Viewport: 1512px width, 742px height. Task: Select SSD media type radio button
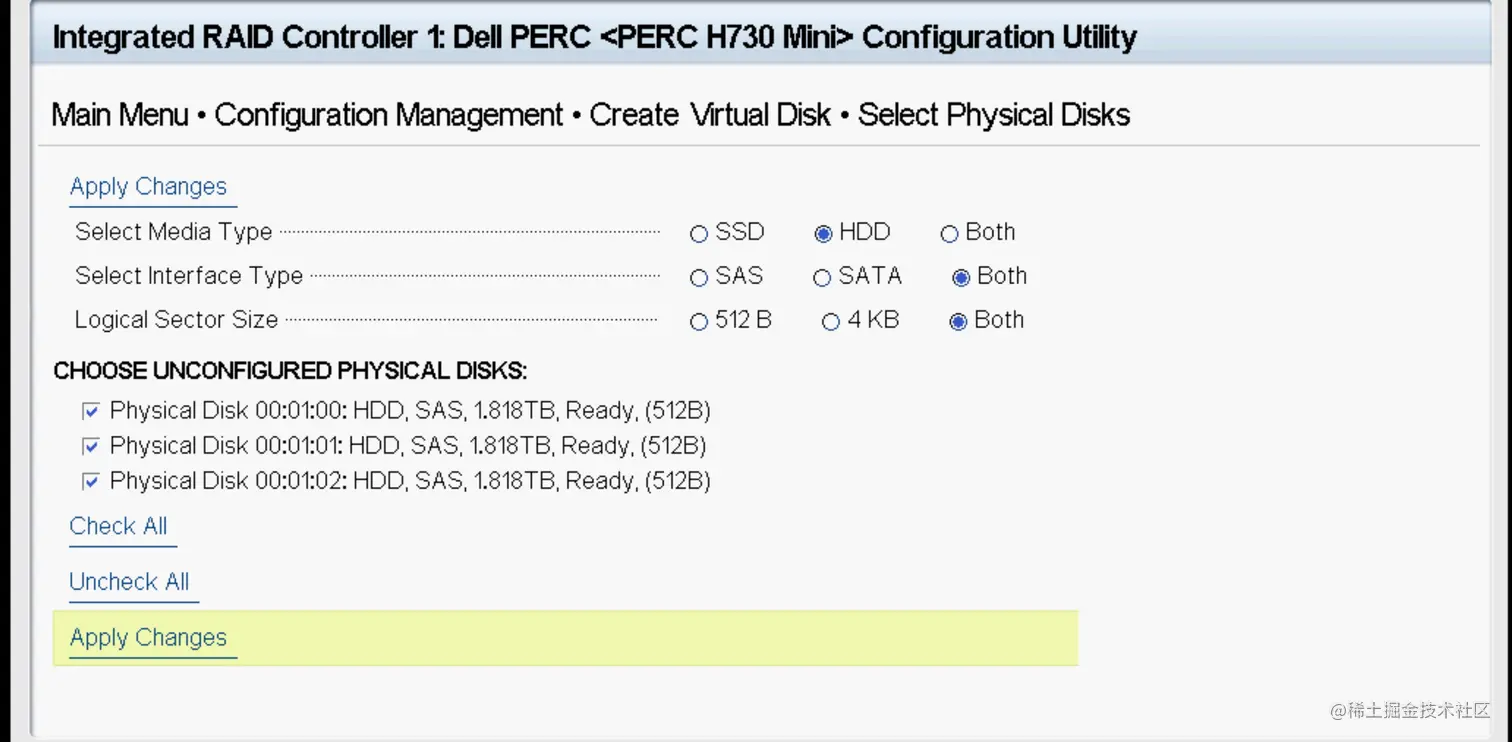click(x=699, y=234)
